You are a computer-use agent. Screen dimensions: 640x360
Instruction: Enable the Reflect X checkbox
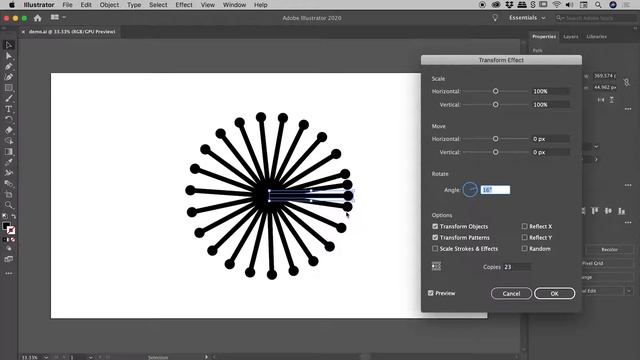click(x=524, y=226)
